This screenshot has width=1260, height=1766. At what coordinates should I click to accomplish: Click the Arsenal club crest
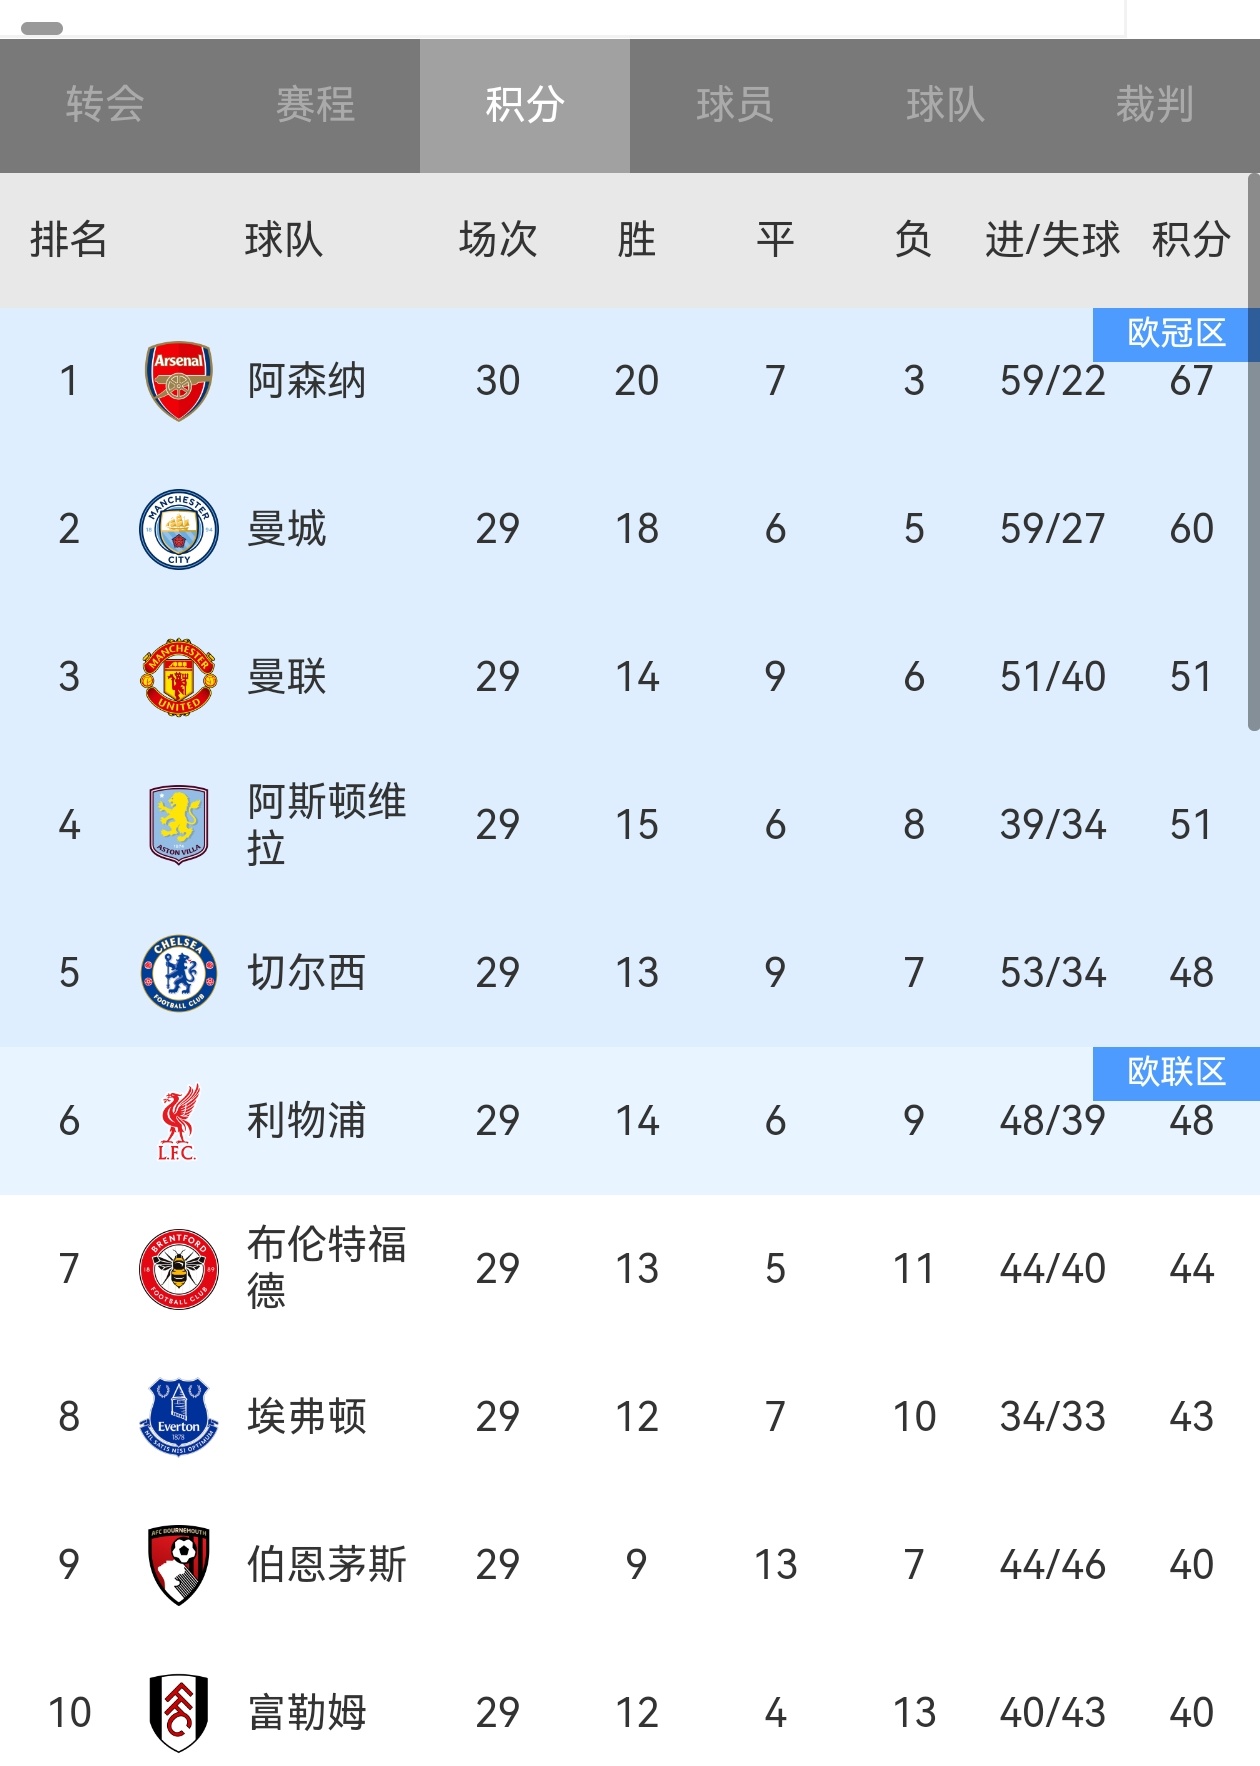point(179,381)
